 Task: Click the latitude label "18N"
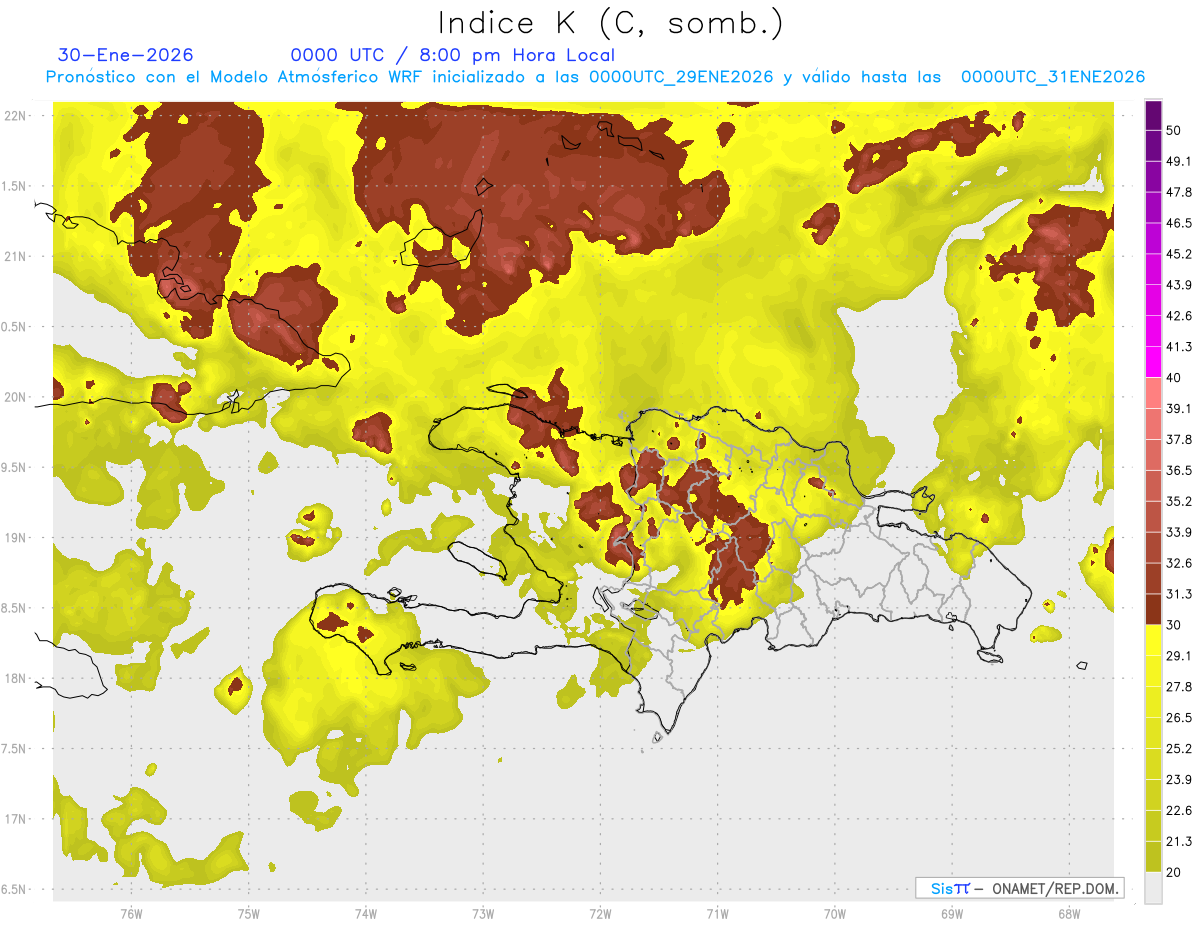tap(15, 678)
